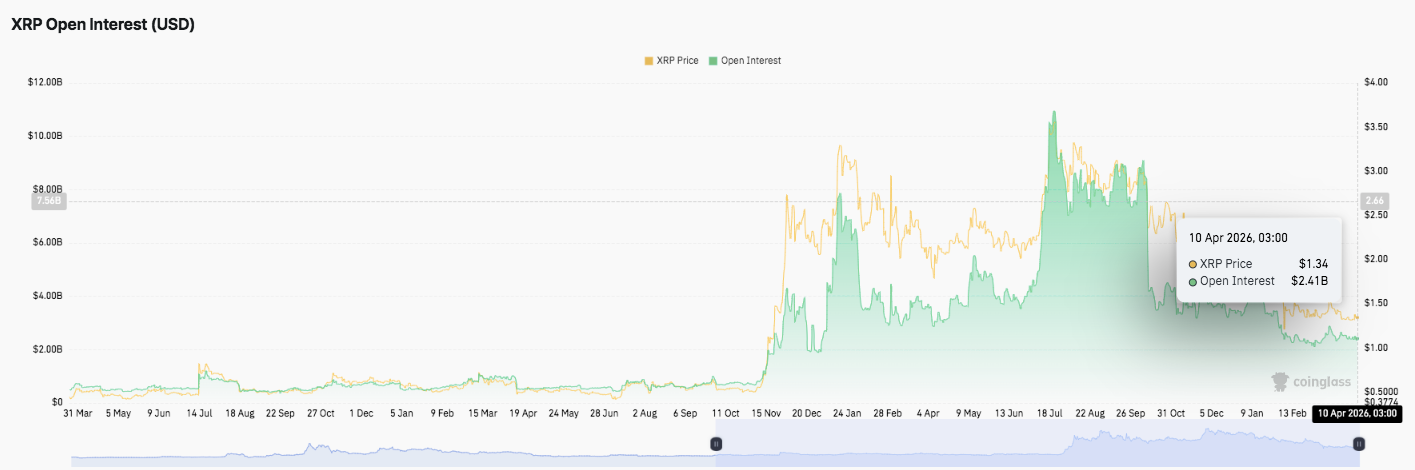The height and width of the screenshot is (470, 1415).
Task: Click the coinglass watermark logo
Action: click(1310, 381)
